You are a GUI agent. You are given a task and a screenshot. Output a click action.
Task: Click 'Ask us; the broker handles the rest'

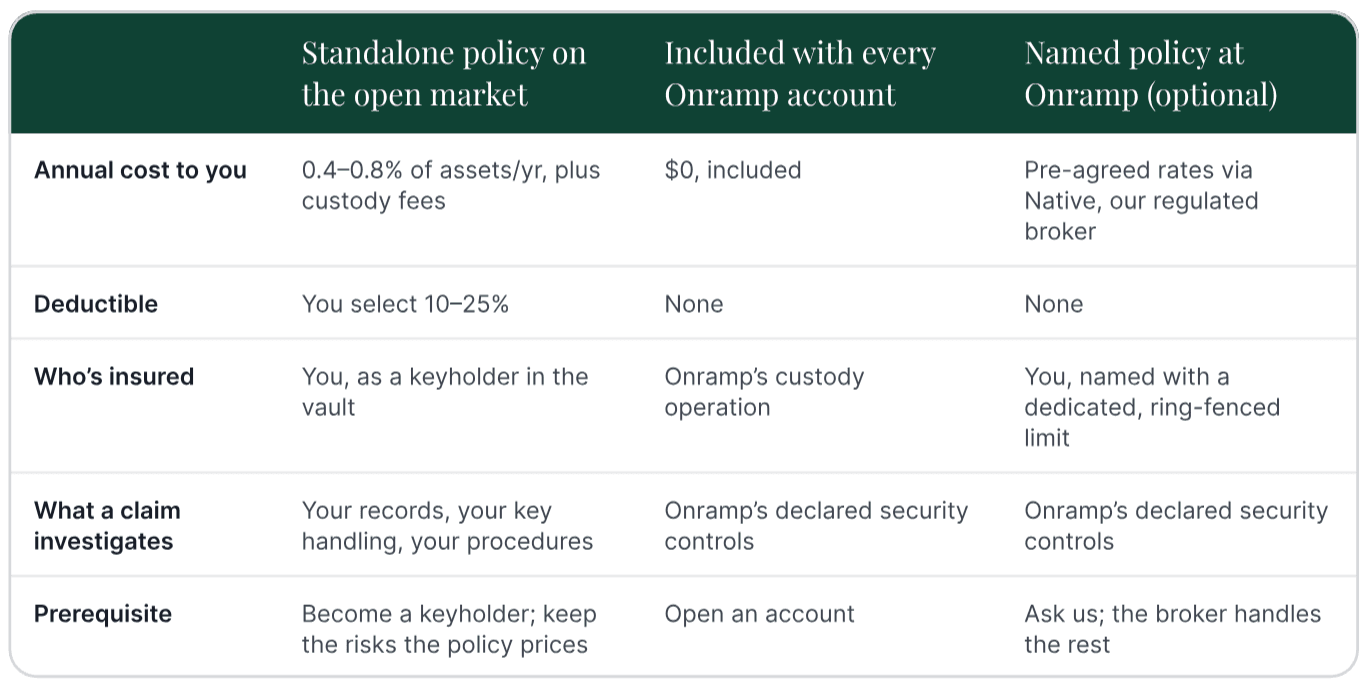[x=1172, y=629]
